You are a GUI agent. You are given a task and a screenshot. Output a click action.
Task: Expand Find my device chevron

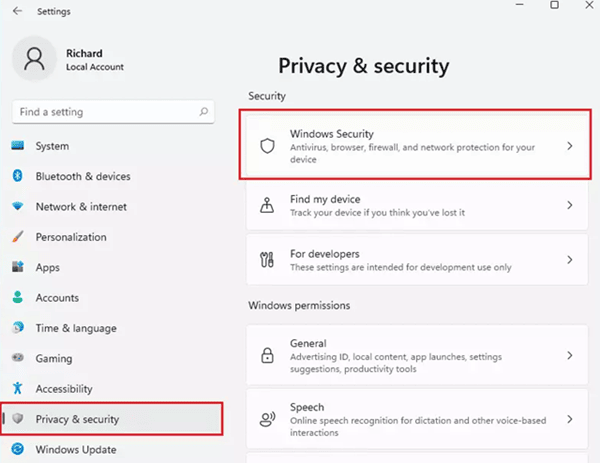[x=569, y=205]
